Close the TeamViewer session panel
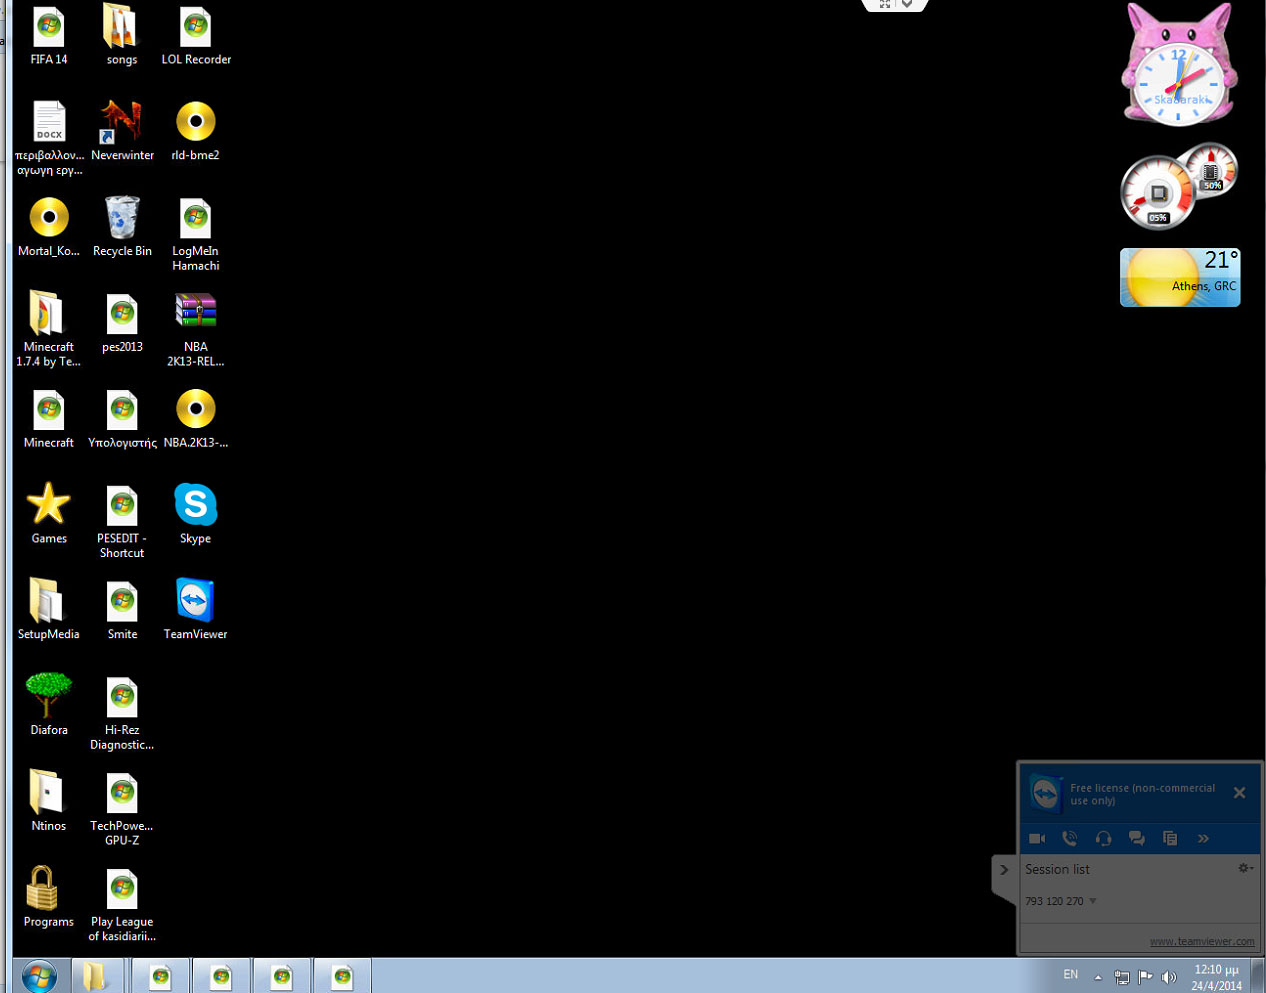1266x993 pixels. click(1239, 793)
